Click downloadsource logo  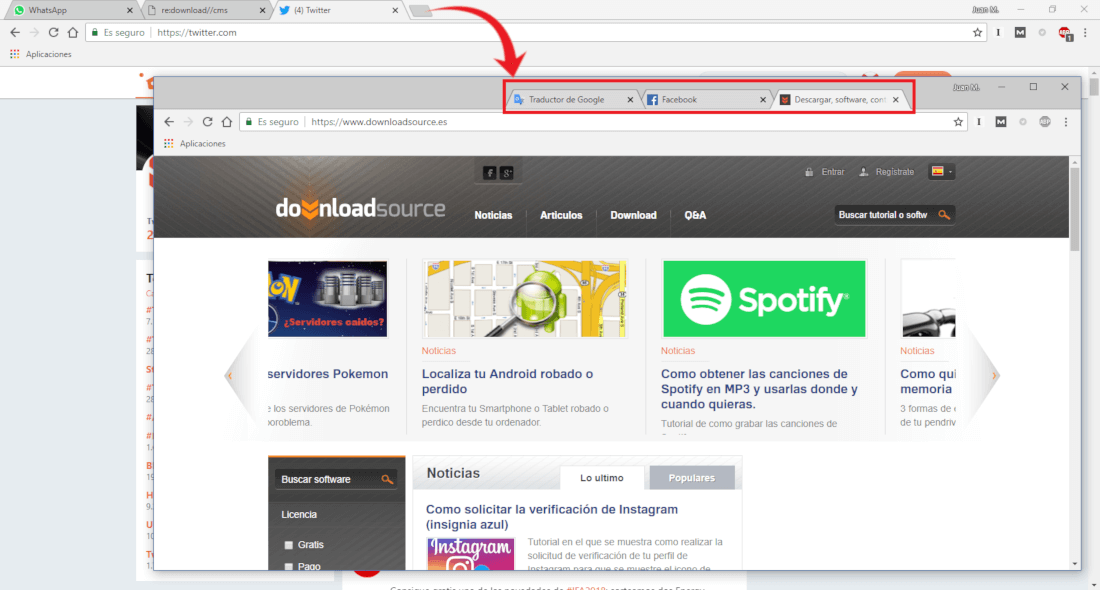(x=360, y=208)
